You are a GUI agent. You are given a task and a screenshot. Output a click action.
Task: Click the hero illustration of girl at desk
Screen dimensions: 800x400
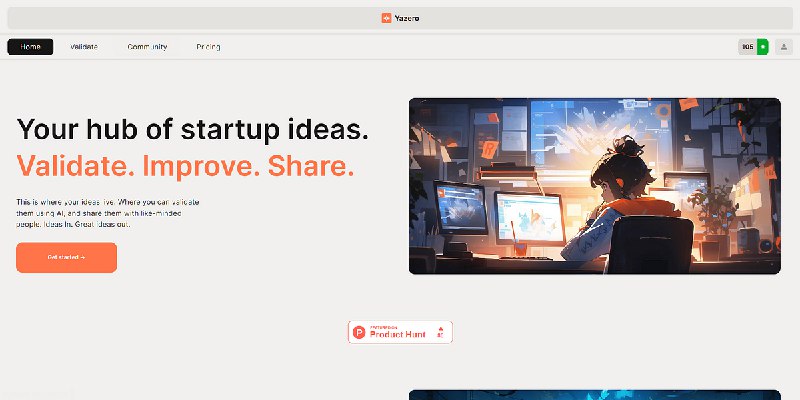click(595, 186)
